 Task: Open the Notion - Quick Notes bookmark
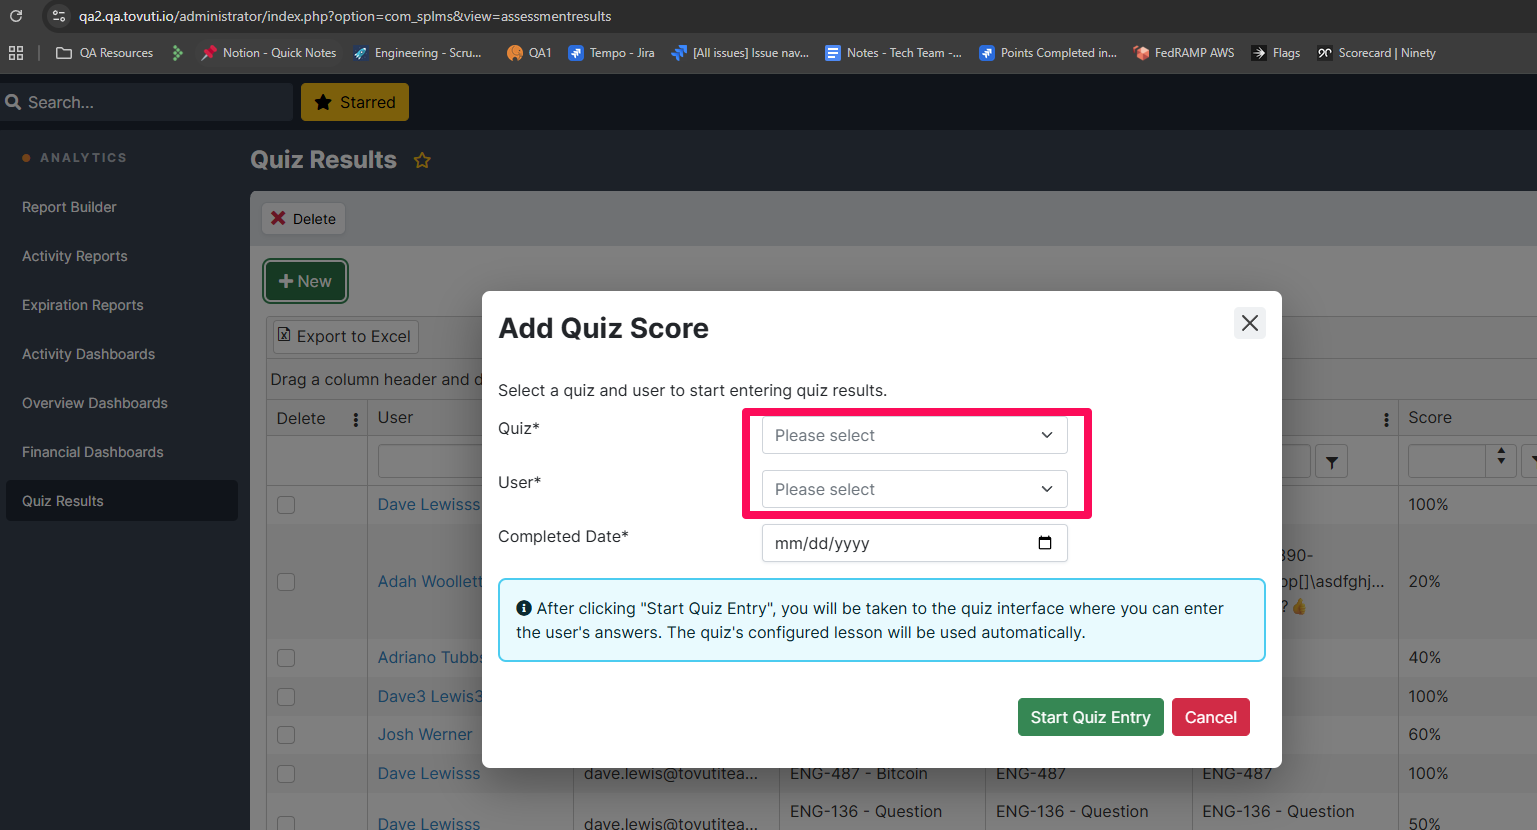[x=268, y=53]
